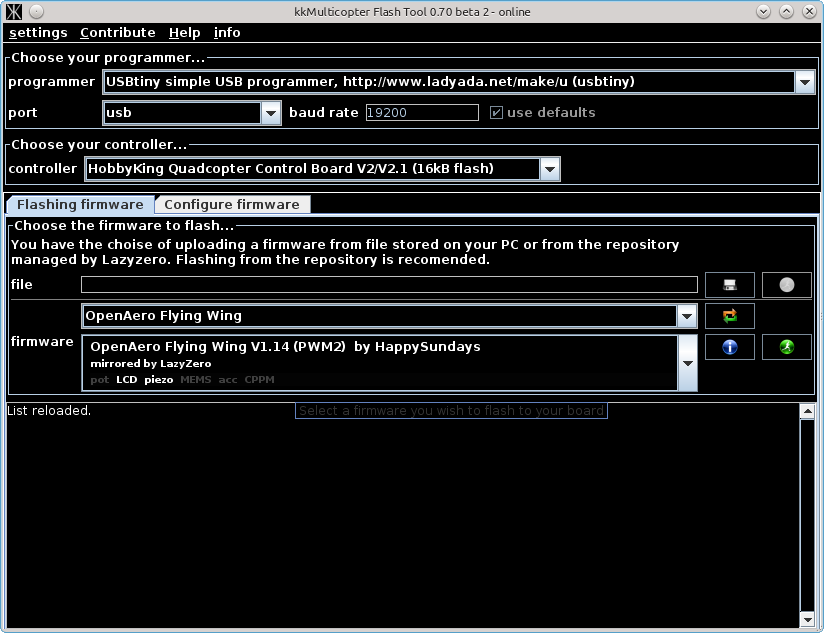Click inside the baud rate field
This screenshot has width=824, height=633.
[420, 112]
